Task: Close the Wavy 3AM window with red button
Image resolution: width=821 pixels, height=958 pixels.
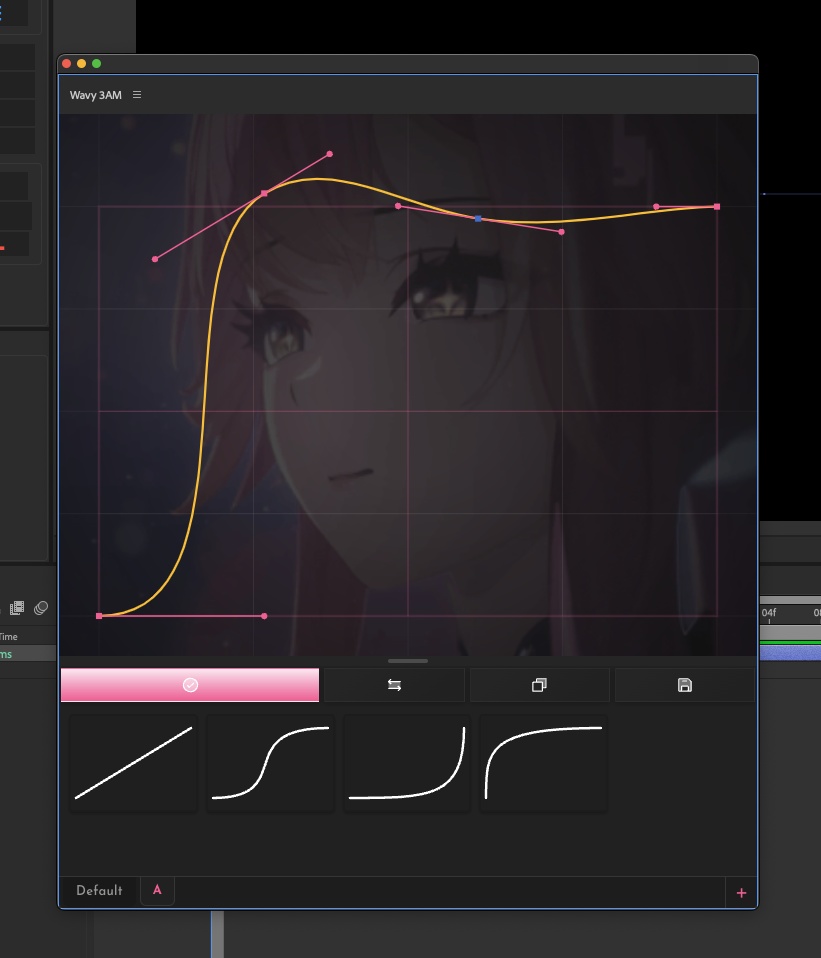Action: (67, 64)
